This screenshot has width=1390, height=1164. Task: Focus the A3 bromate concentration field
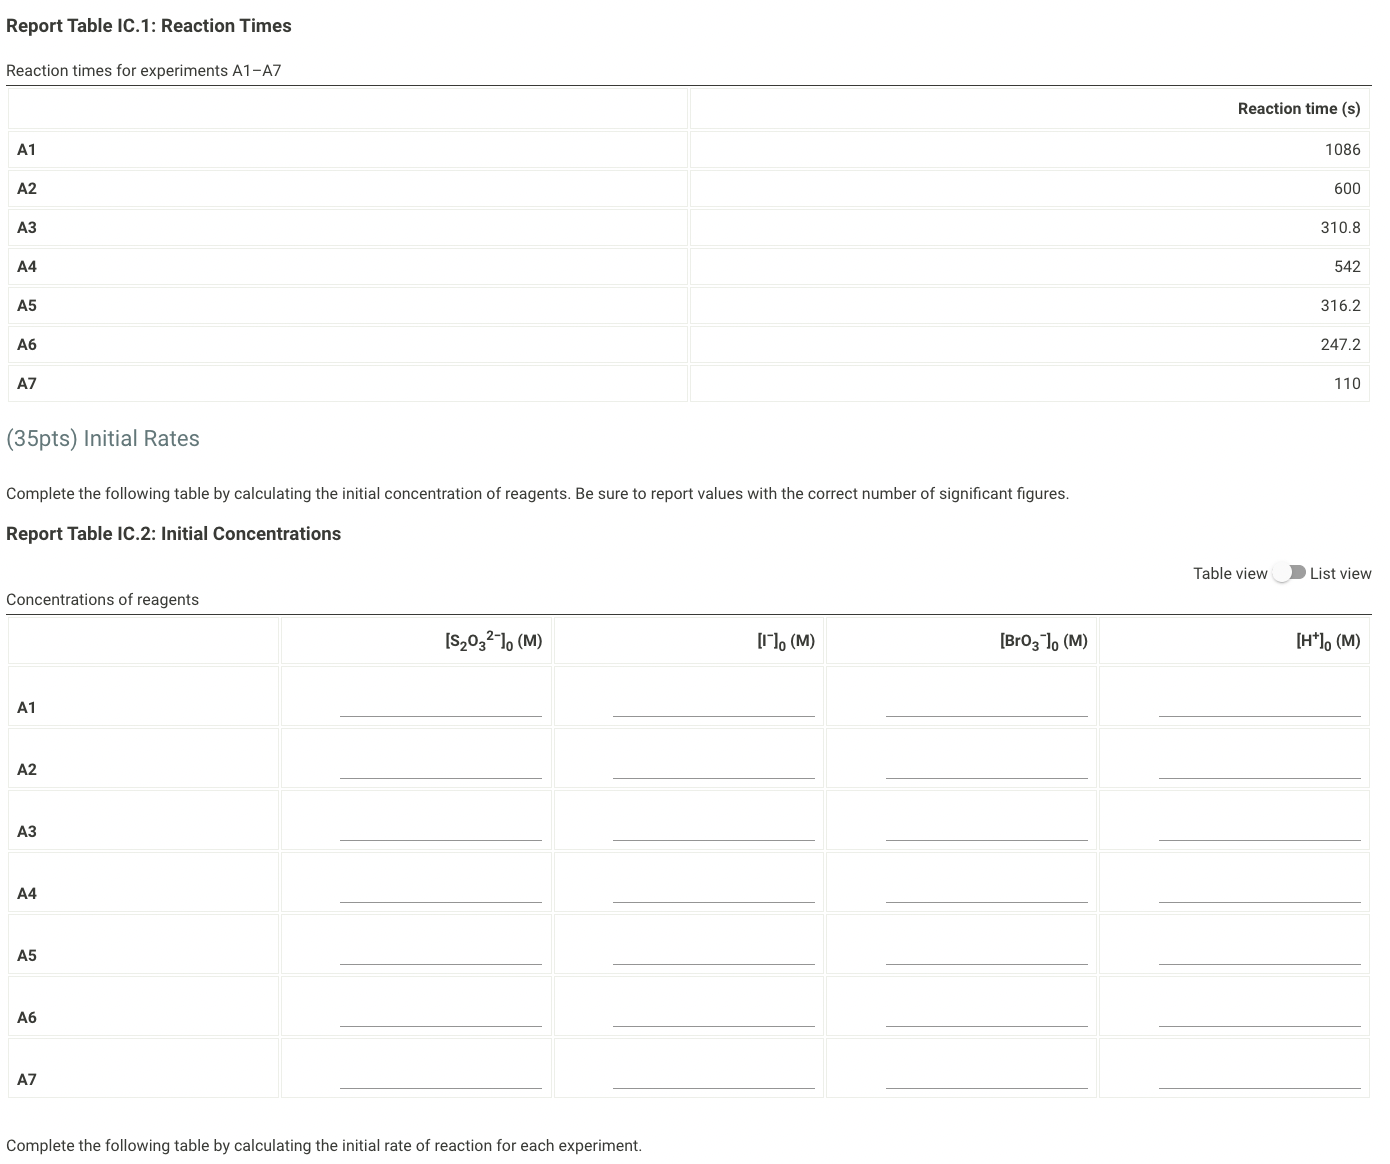[x=987, y=828]
